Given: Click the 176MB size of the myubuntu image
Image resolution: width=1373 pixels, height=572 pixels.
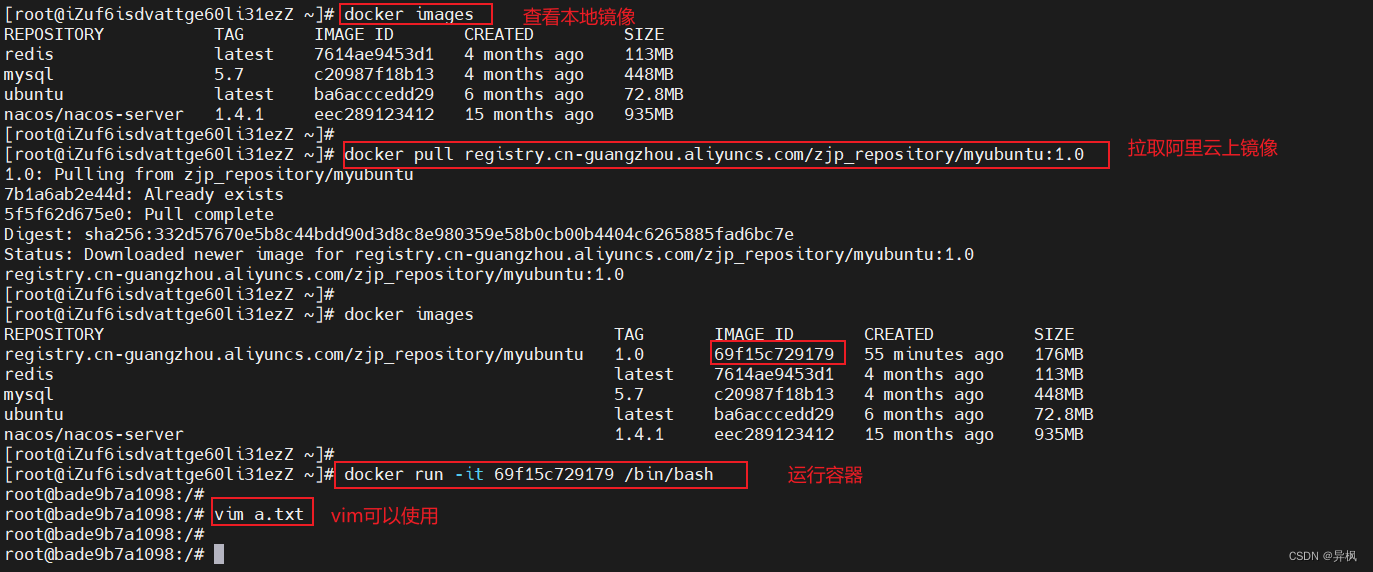Looking at the screenshot, I should click(x=1059, y=354).
